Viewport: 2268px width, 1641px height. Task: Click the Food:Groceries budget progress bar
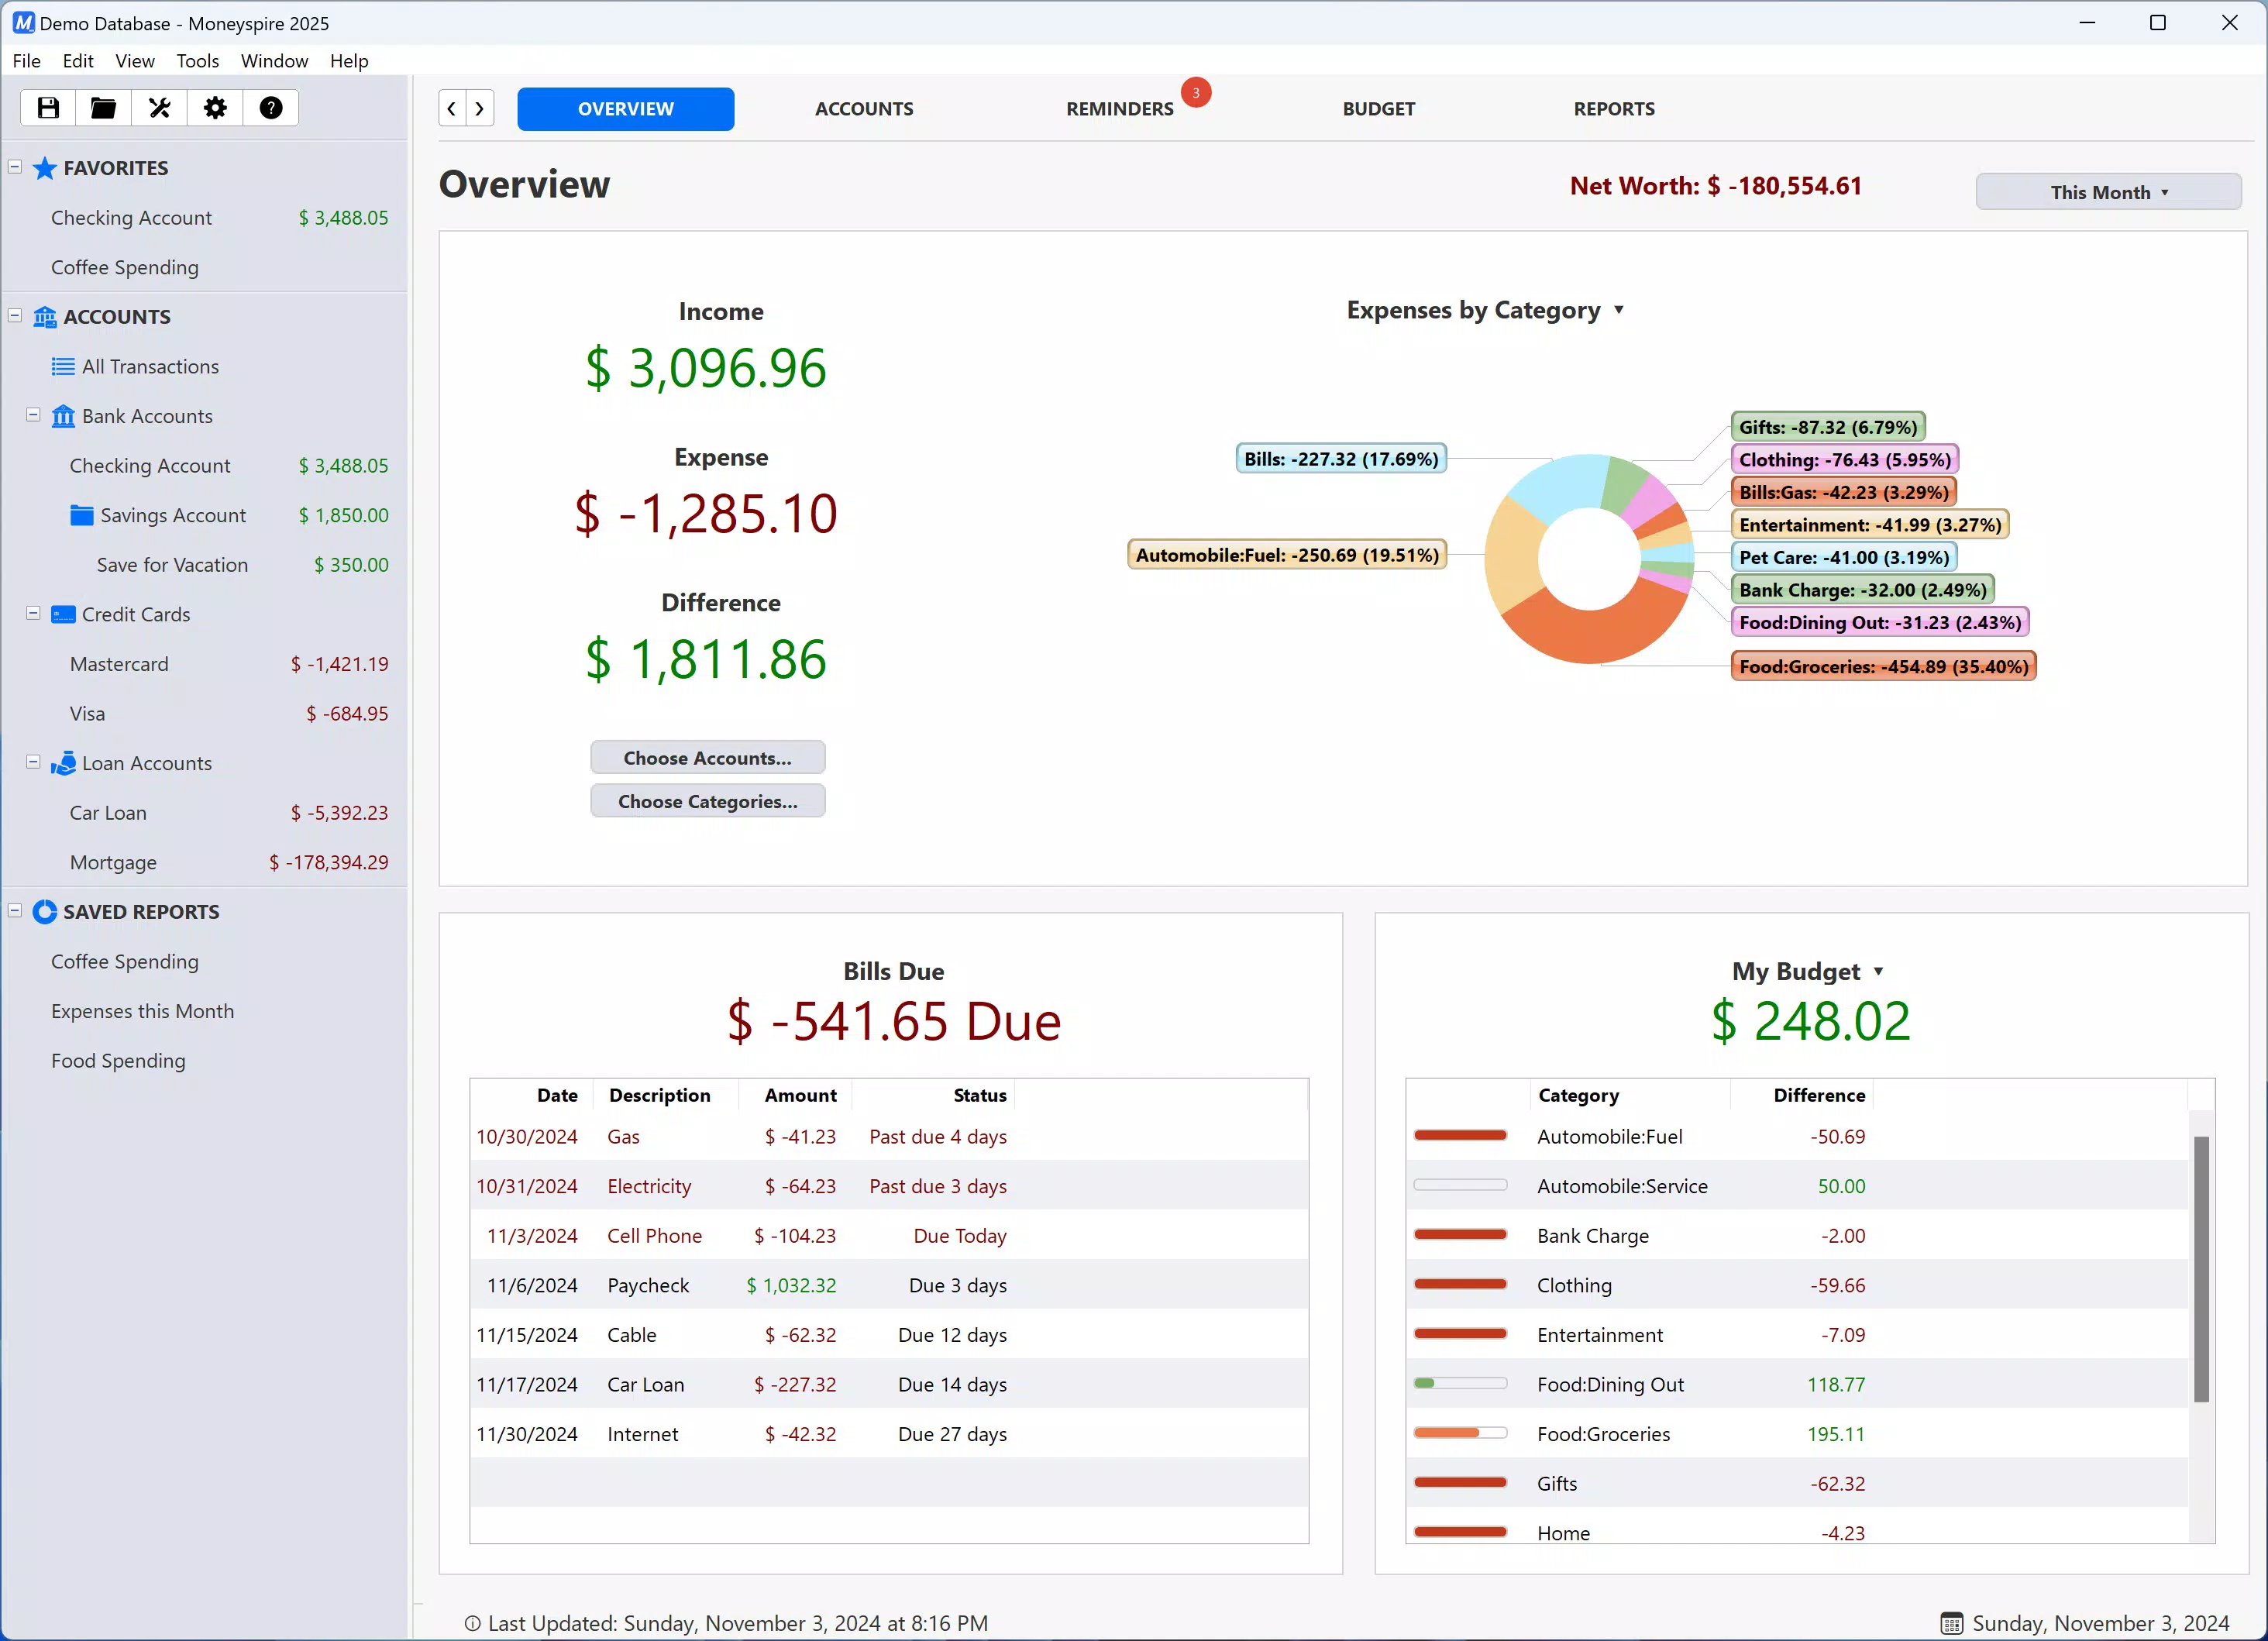(1460, 1433)
